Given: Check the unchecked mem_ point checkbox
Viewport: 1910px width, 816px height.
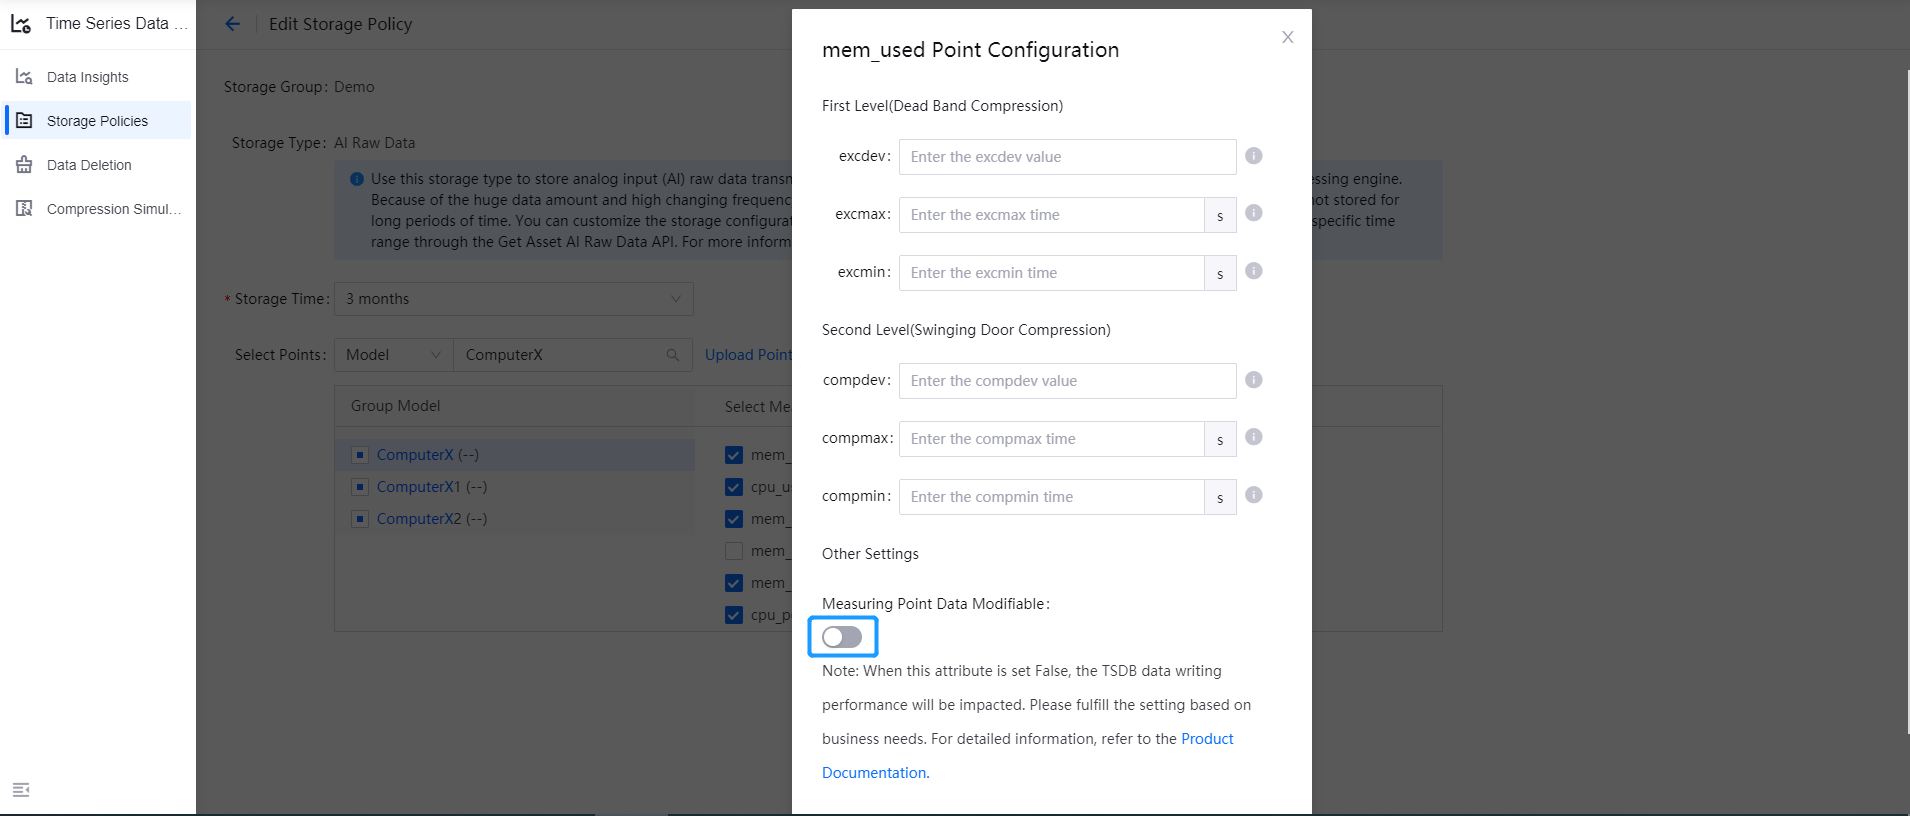Looking at the screenshot, I should 734,551.
